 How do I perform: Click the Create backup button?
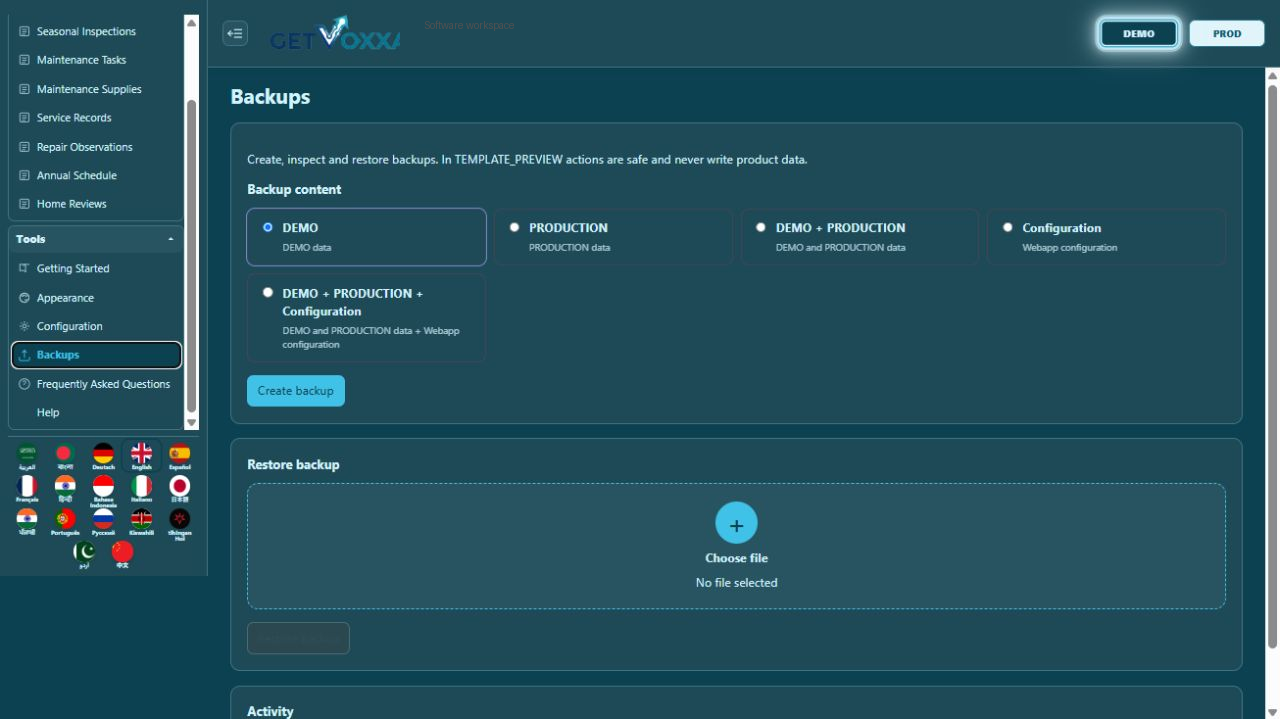pos(296,391)
